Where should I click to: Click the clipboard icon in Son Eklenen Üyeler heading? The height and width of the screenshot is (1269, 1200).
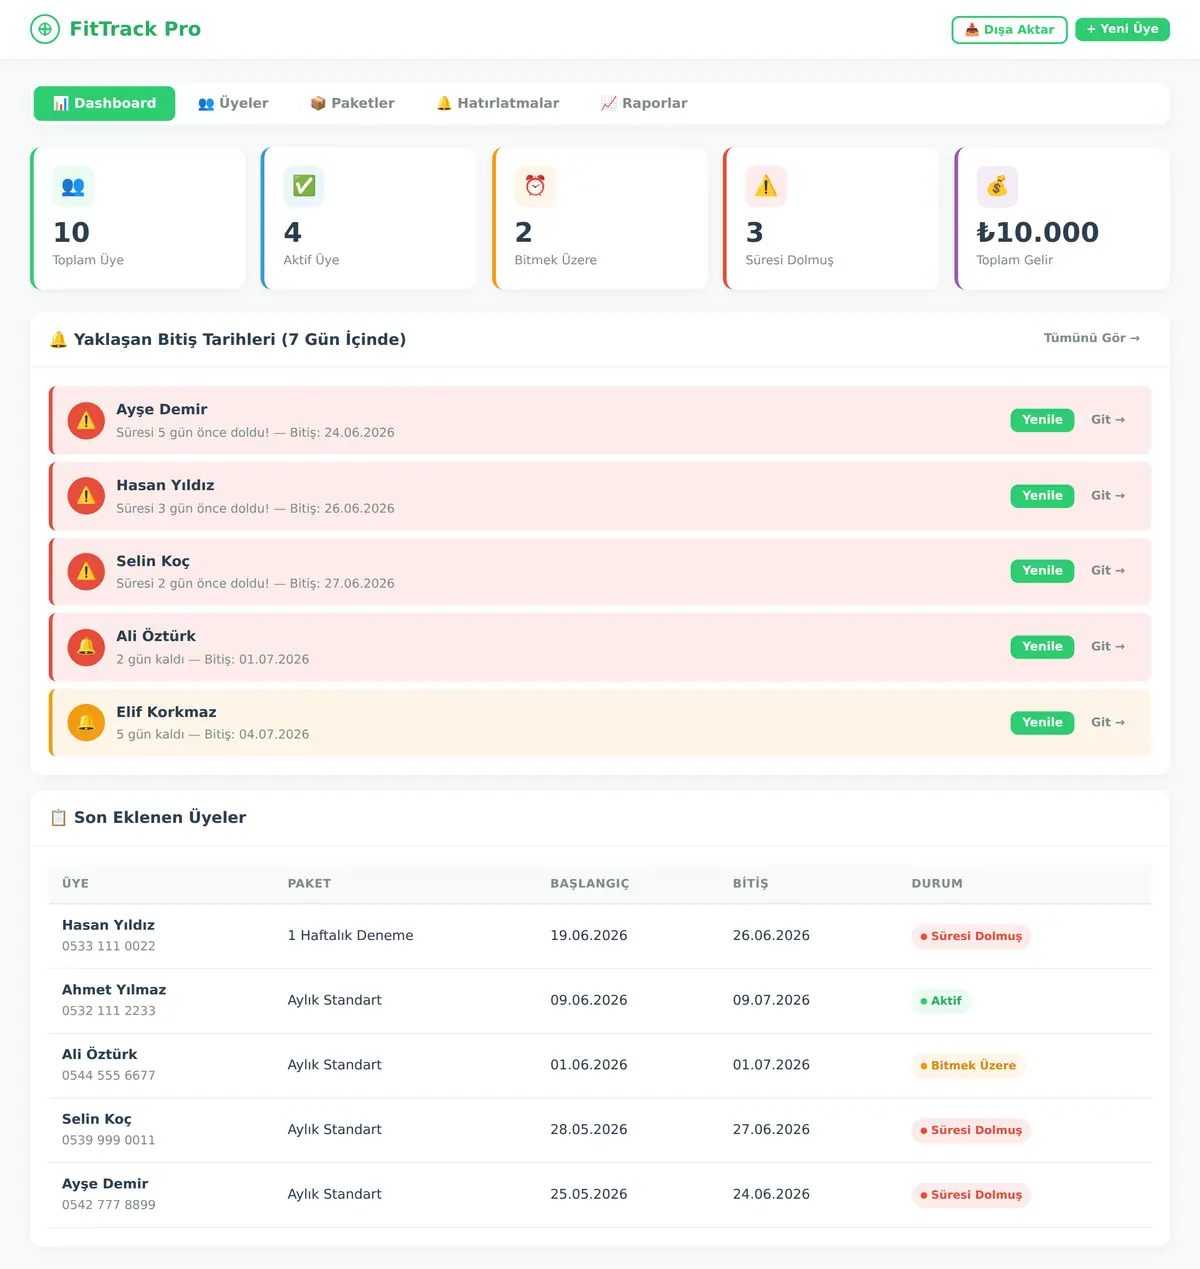58,818
